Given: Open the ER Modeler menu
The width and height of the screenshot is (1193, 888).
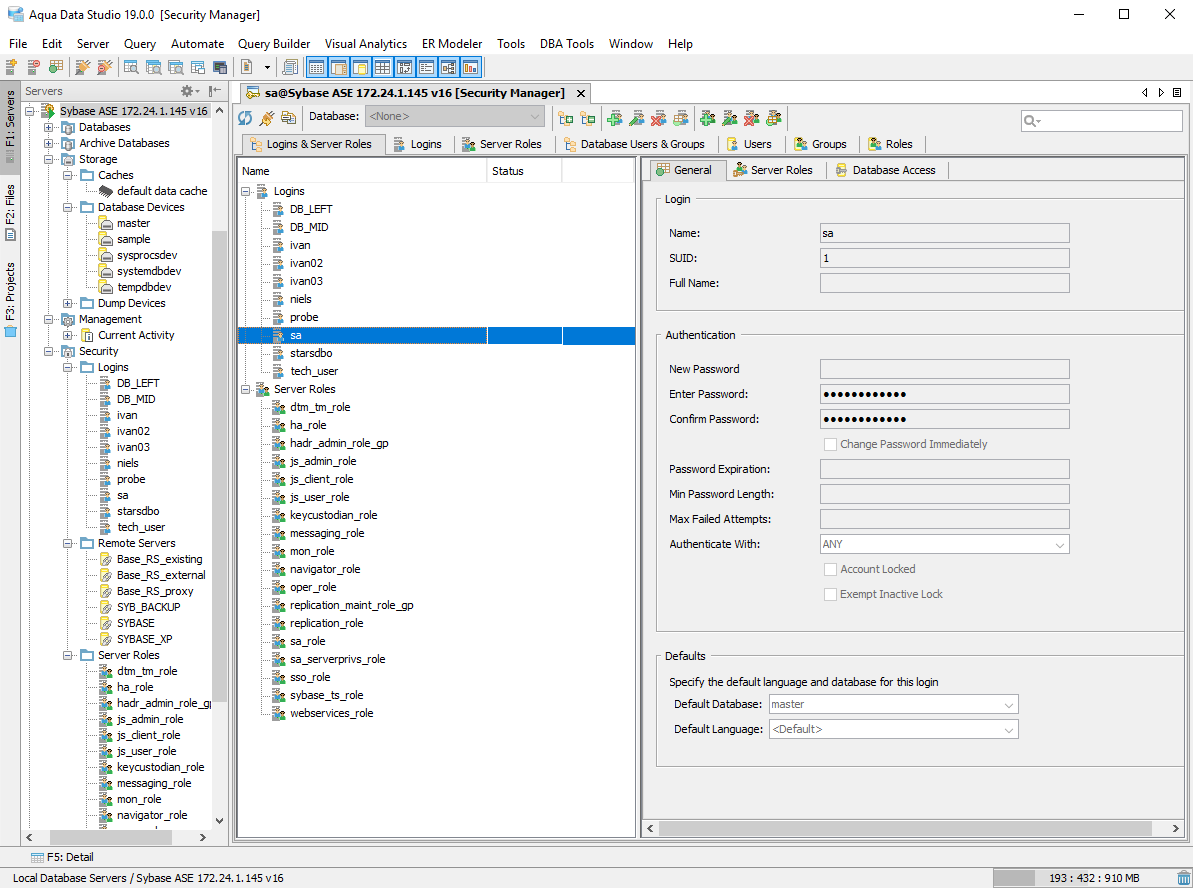Looking at the screenshot, I should tap(452, 43).
